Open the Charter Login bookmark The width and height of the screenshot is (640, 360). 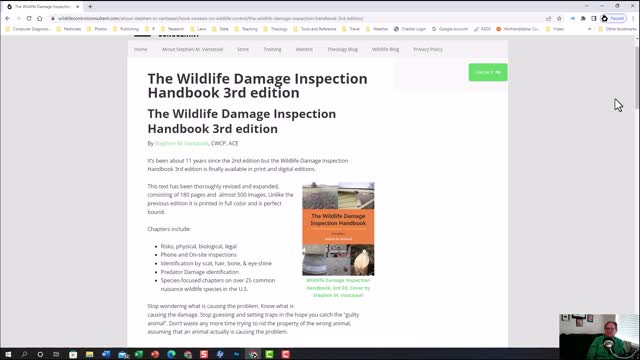coord(410,29)
